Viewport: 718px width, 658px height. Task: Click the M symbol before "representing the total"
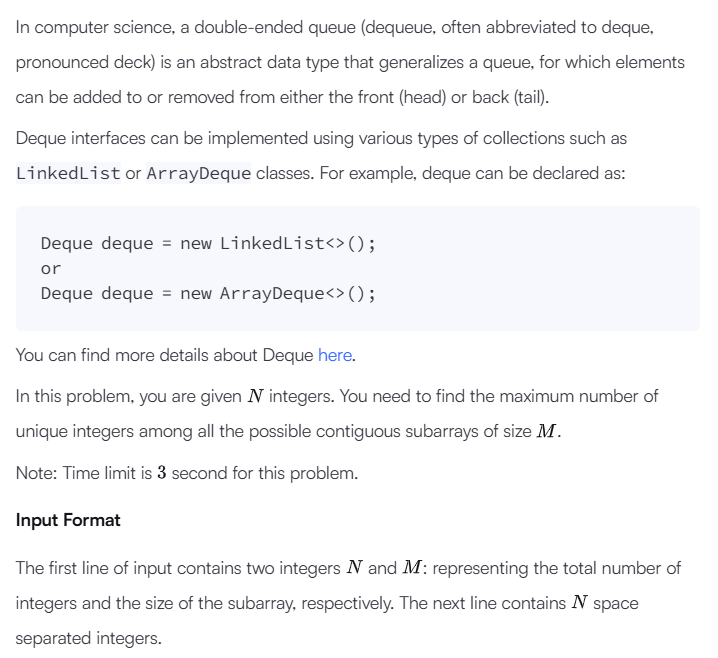(412, 568)
